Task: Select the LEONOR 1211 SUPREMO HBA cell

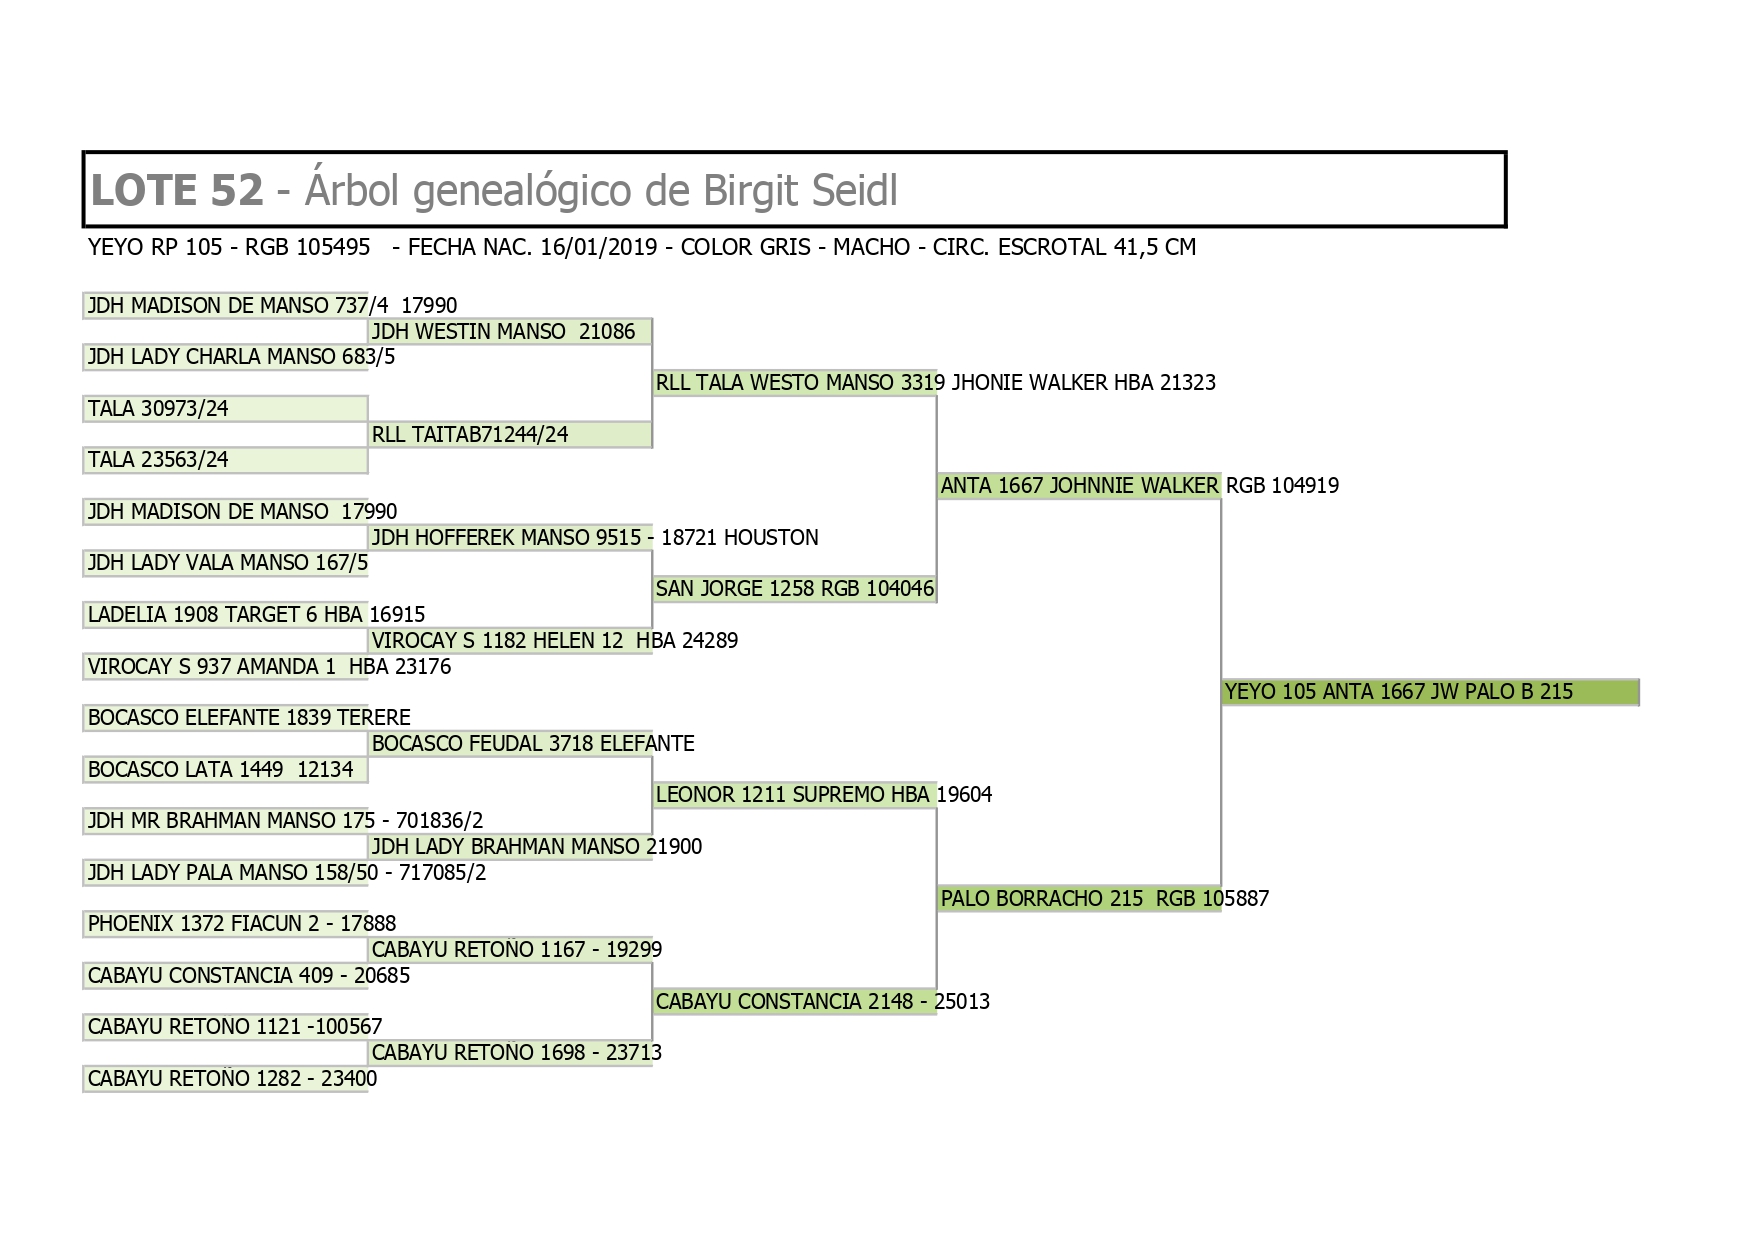Action: coord(794,795)
